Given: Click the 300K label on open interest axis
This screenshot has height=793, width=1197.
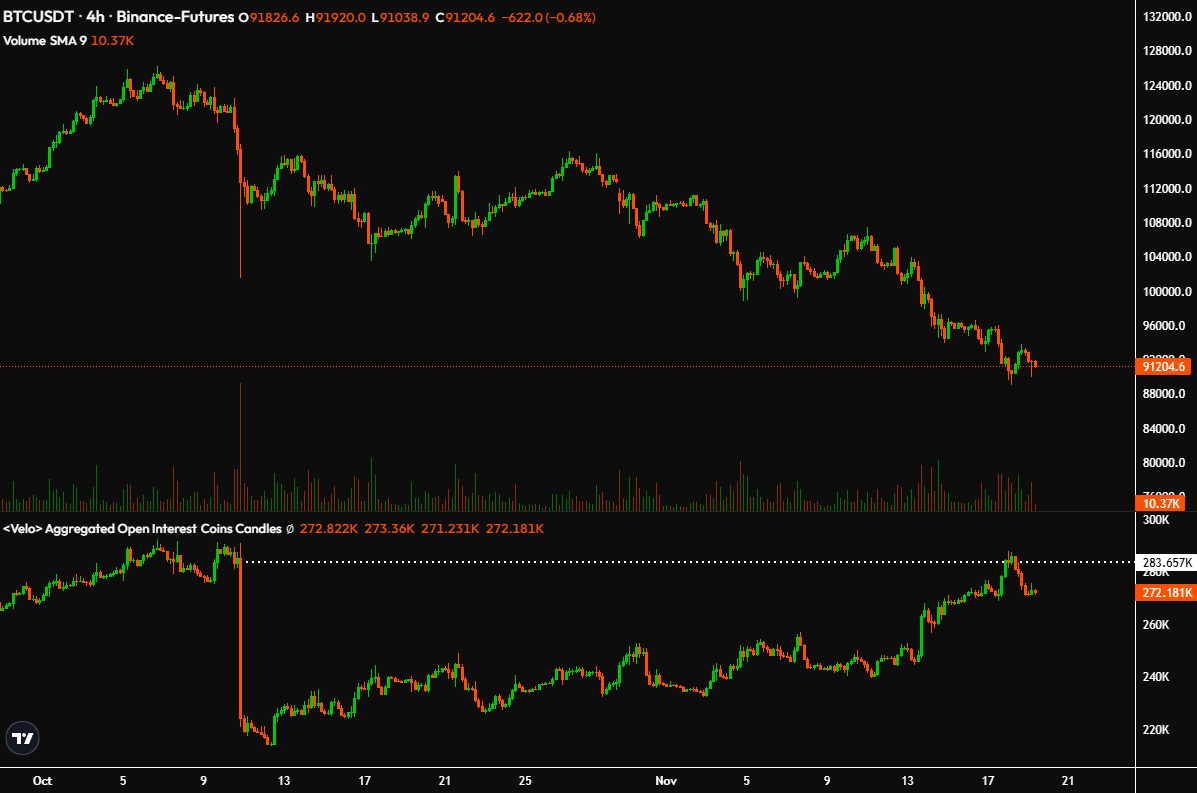Looking at the screenshot, I should tap(1155, 521).
